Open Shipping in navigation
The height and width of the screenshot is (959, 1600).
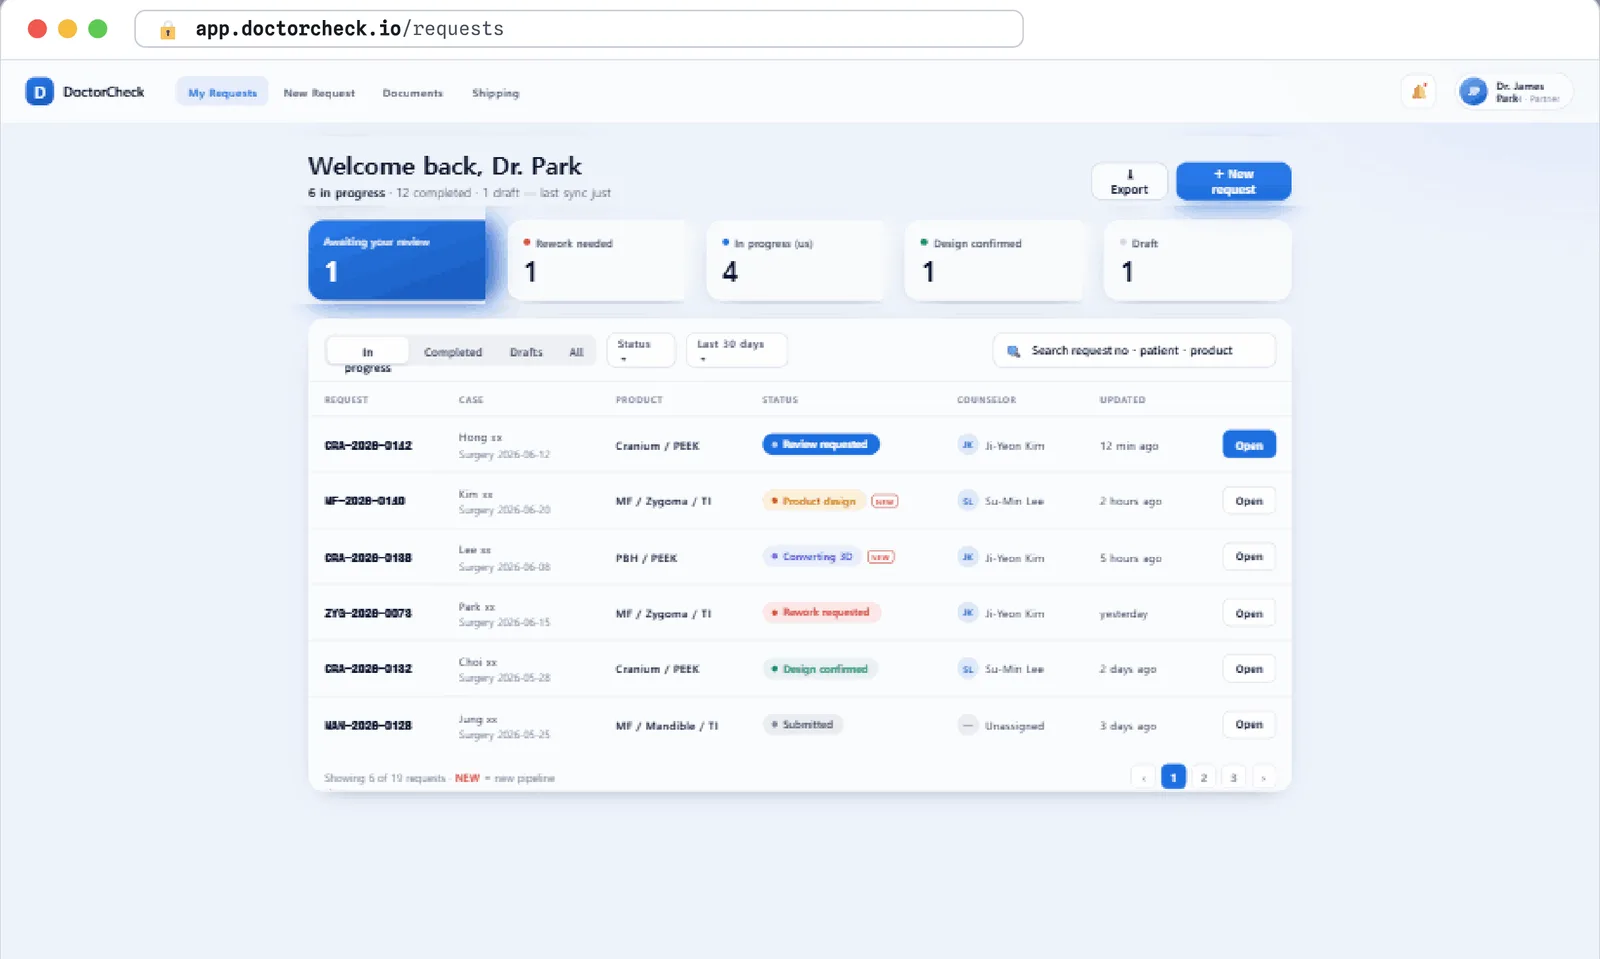[495, 92]
